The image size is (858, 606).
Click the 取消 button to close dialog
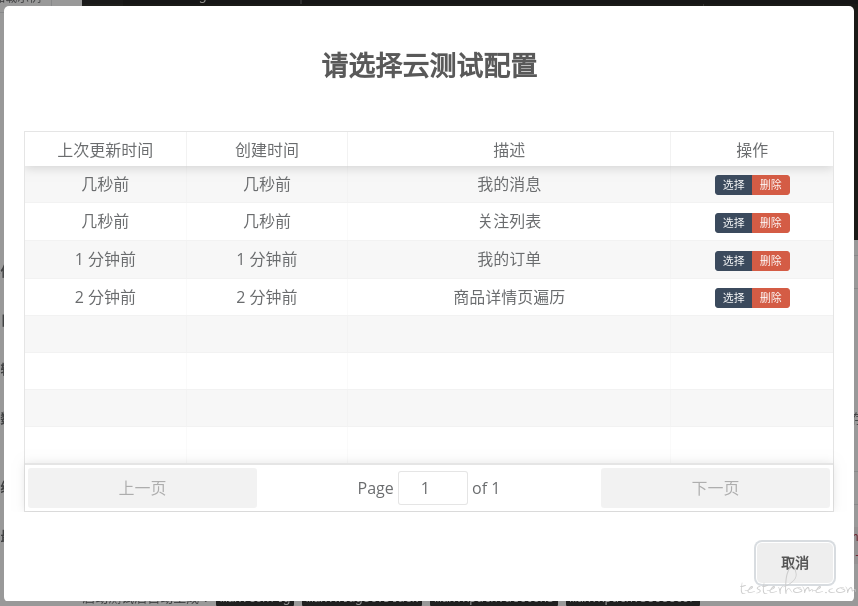click(794, 563)
